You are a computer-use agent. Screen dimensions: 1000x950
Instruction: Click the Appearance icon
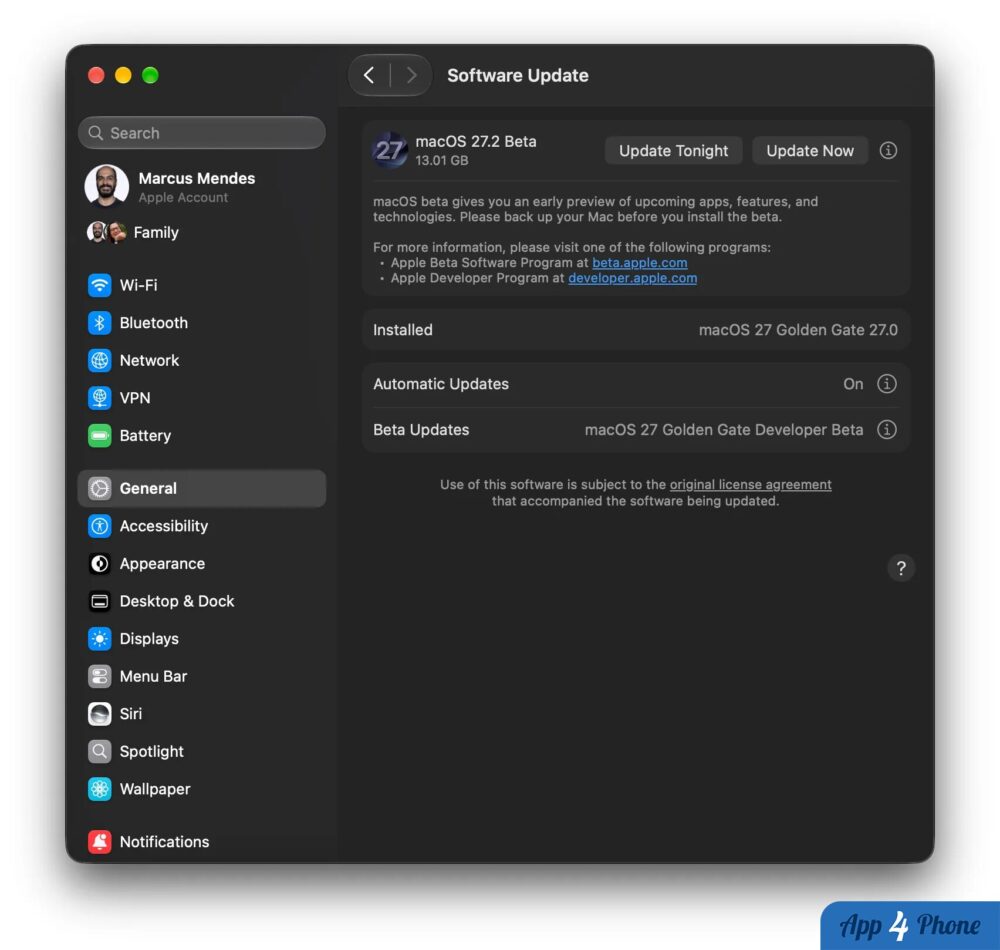point(99,564)
